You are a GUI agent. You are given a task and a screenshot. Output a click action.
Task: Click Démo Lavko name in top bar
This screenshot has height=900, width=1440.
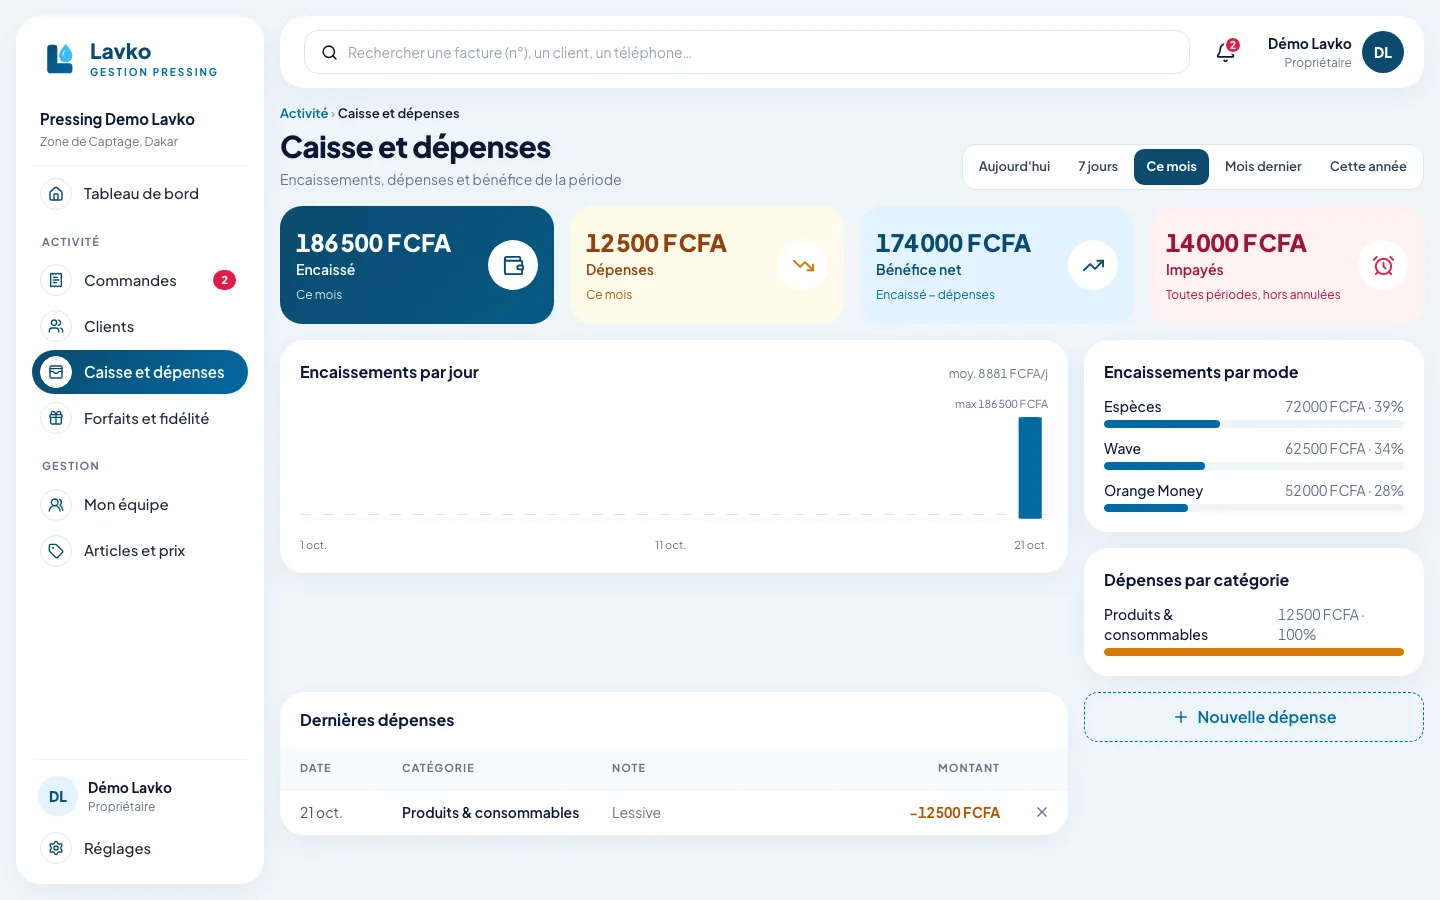[1309, 44]
